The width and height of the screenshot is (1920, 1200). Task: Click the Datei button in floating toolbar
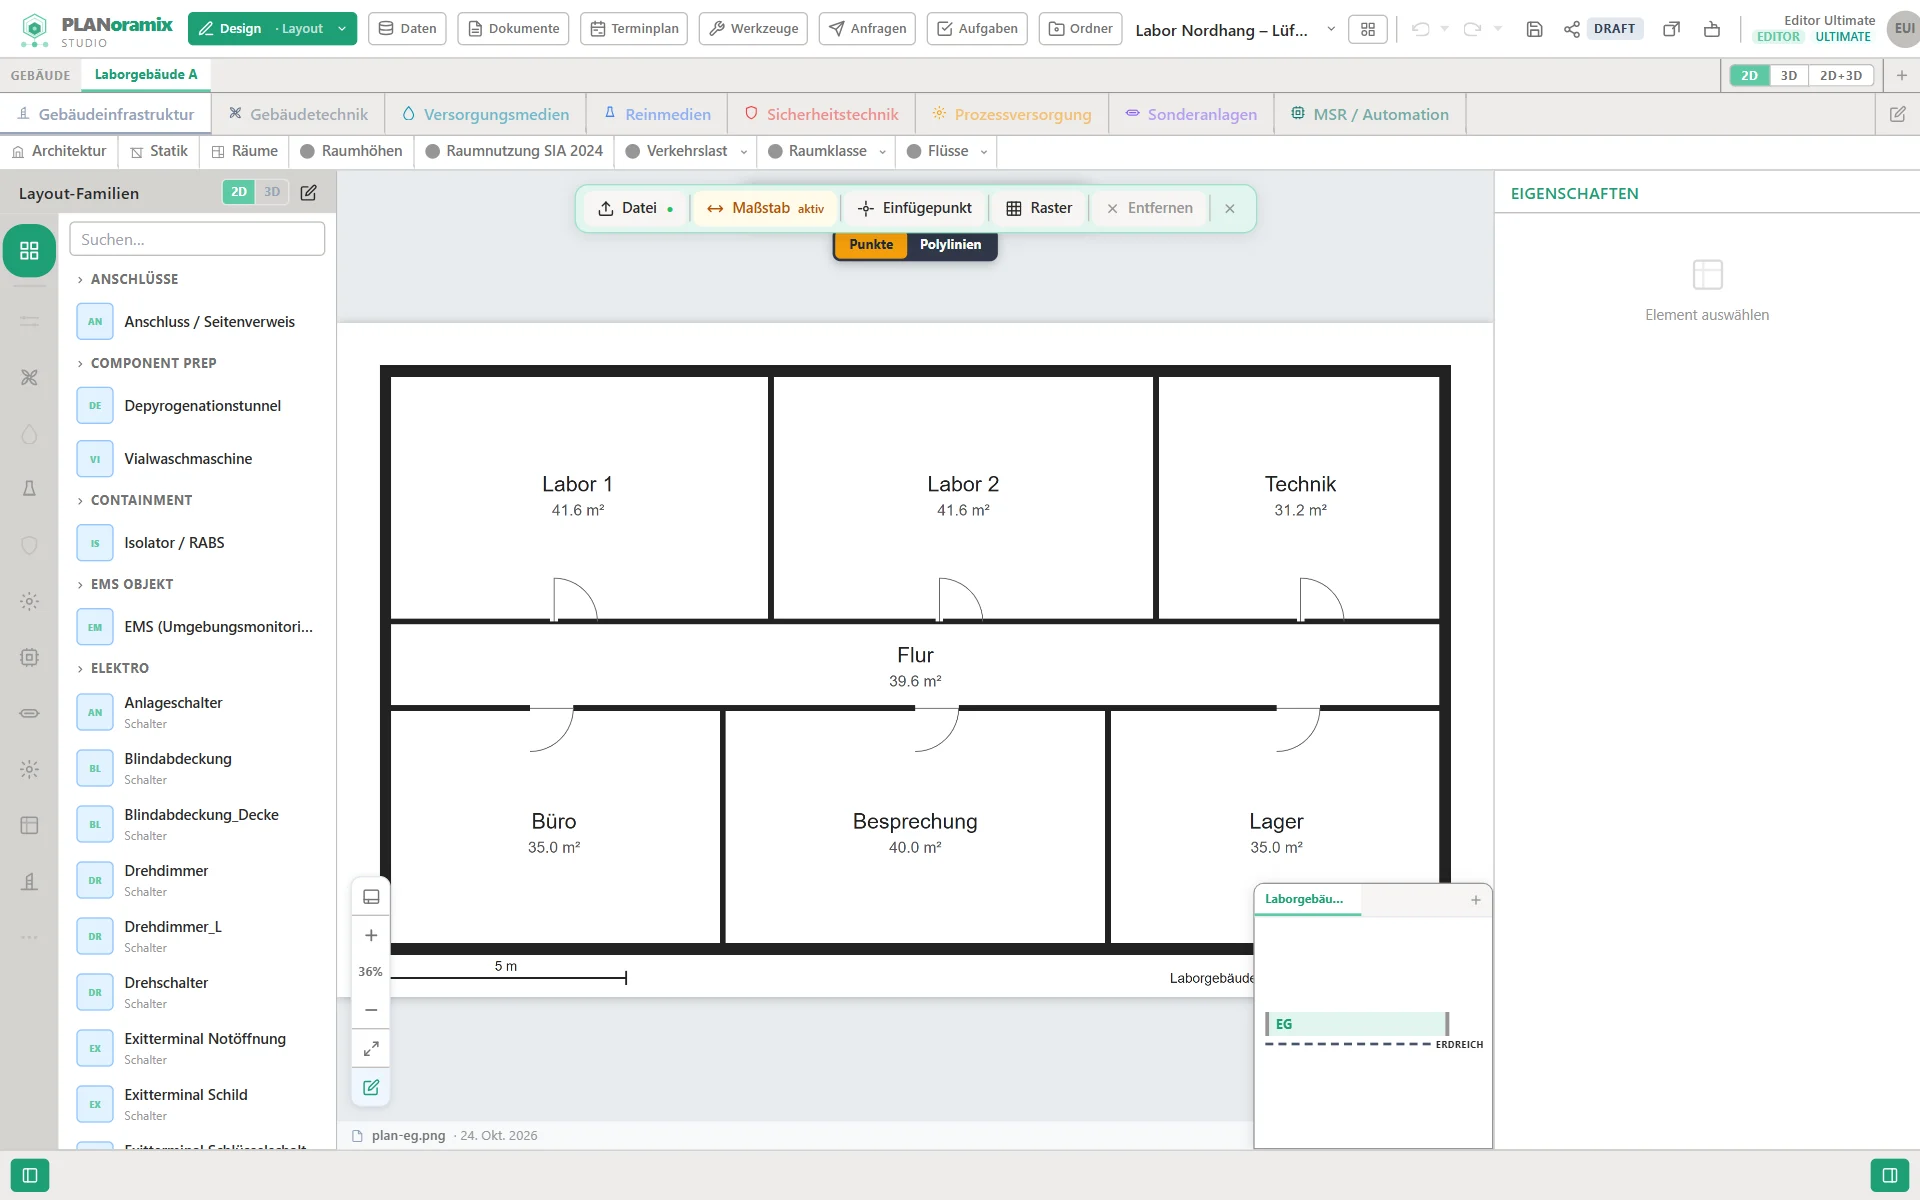[x=636, y=208]
